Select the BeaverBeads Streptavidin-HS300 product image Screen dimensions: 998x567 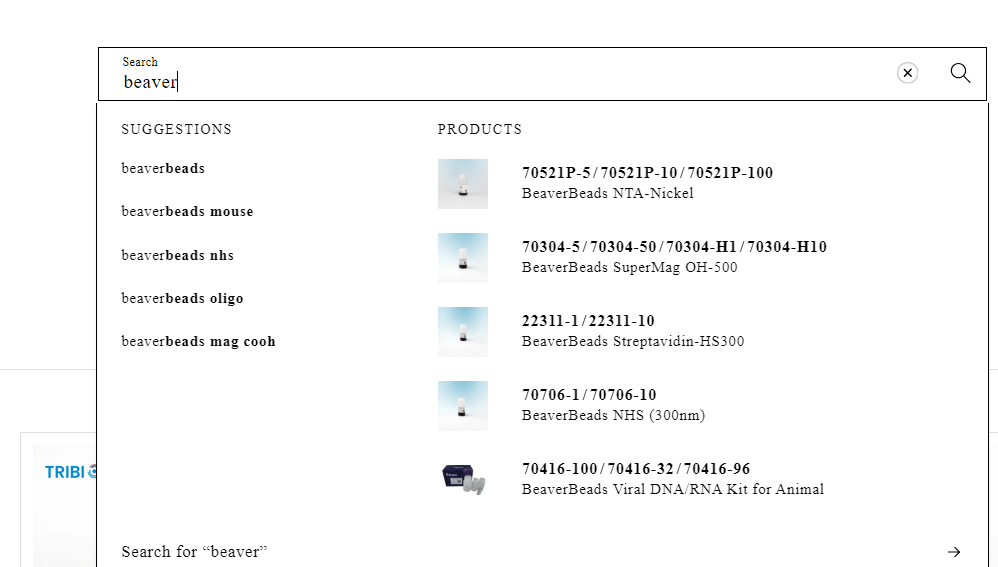point(463,332)
